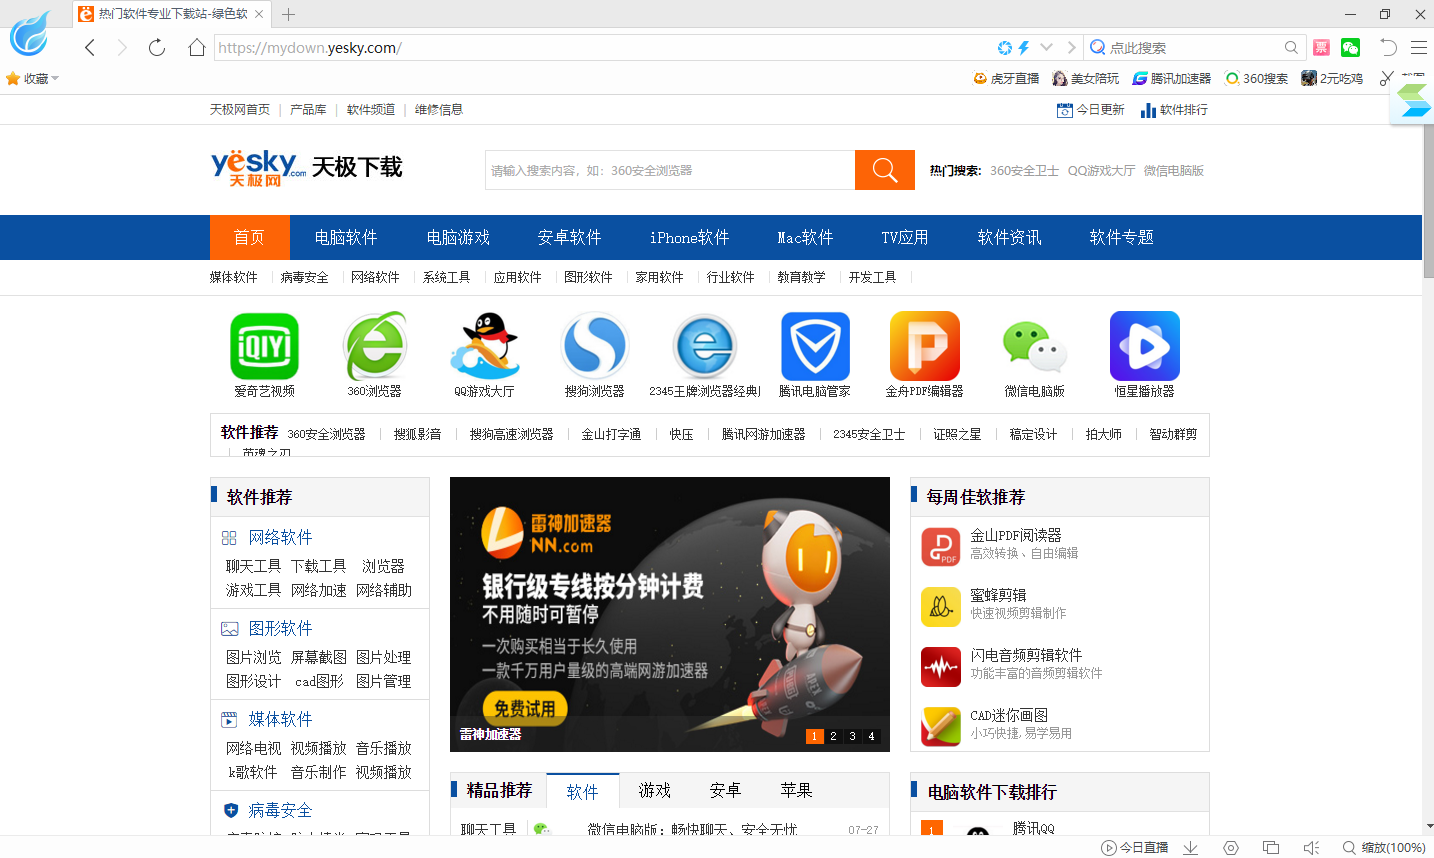Switch to the 游戏 tab in 精品推荐
1434x858 pixels.
(655, 791)
